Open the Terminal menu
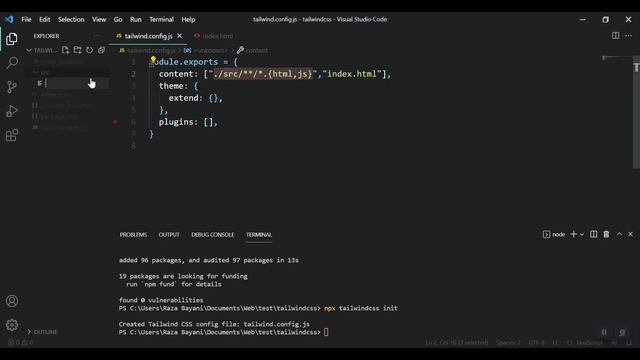The width and height of the screenshot is (640, 360). [161, 19]
